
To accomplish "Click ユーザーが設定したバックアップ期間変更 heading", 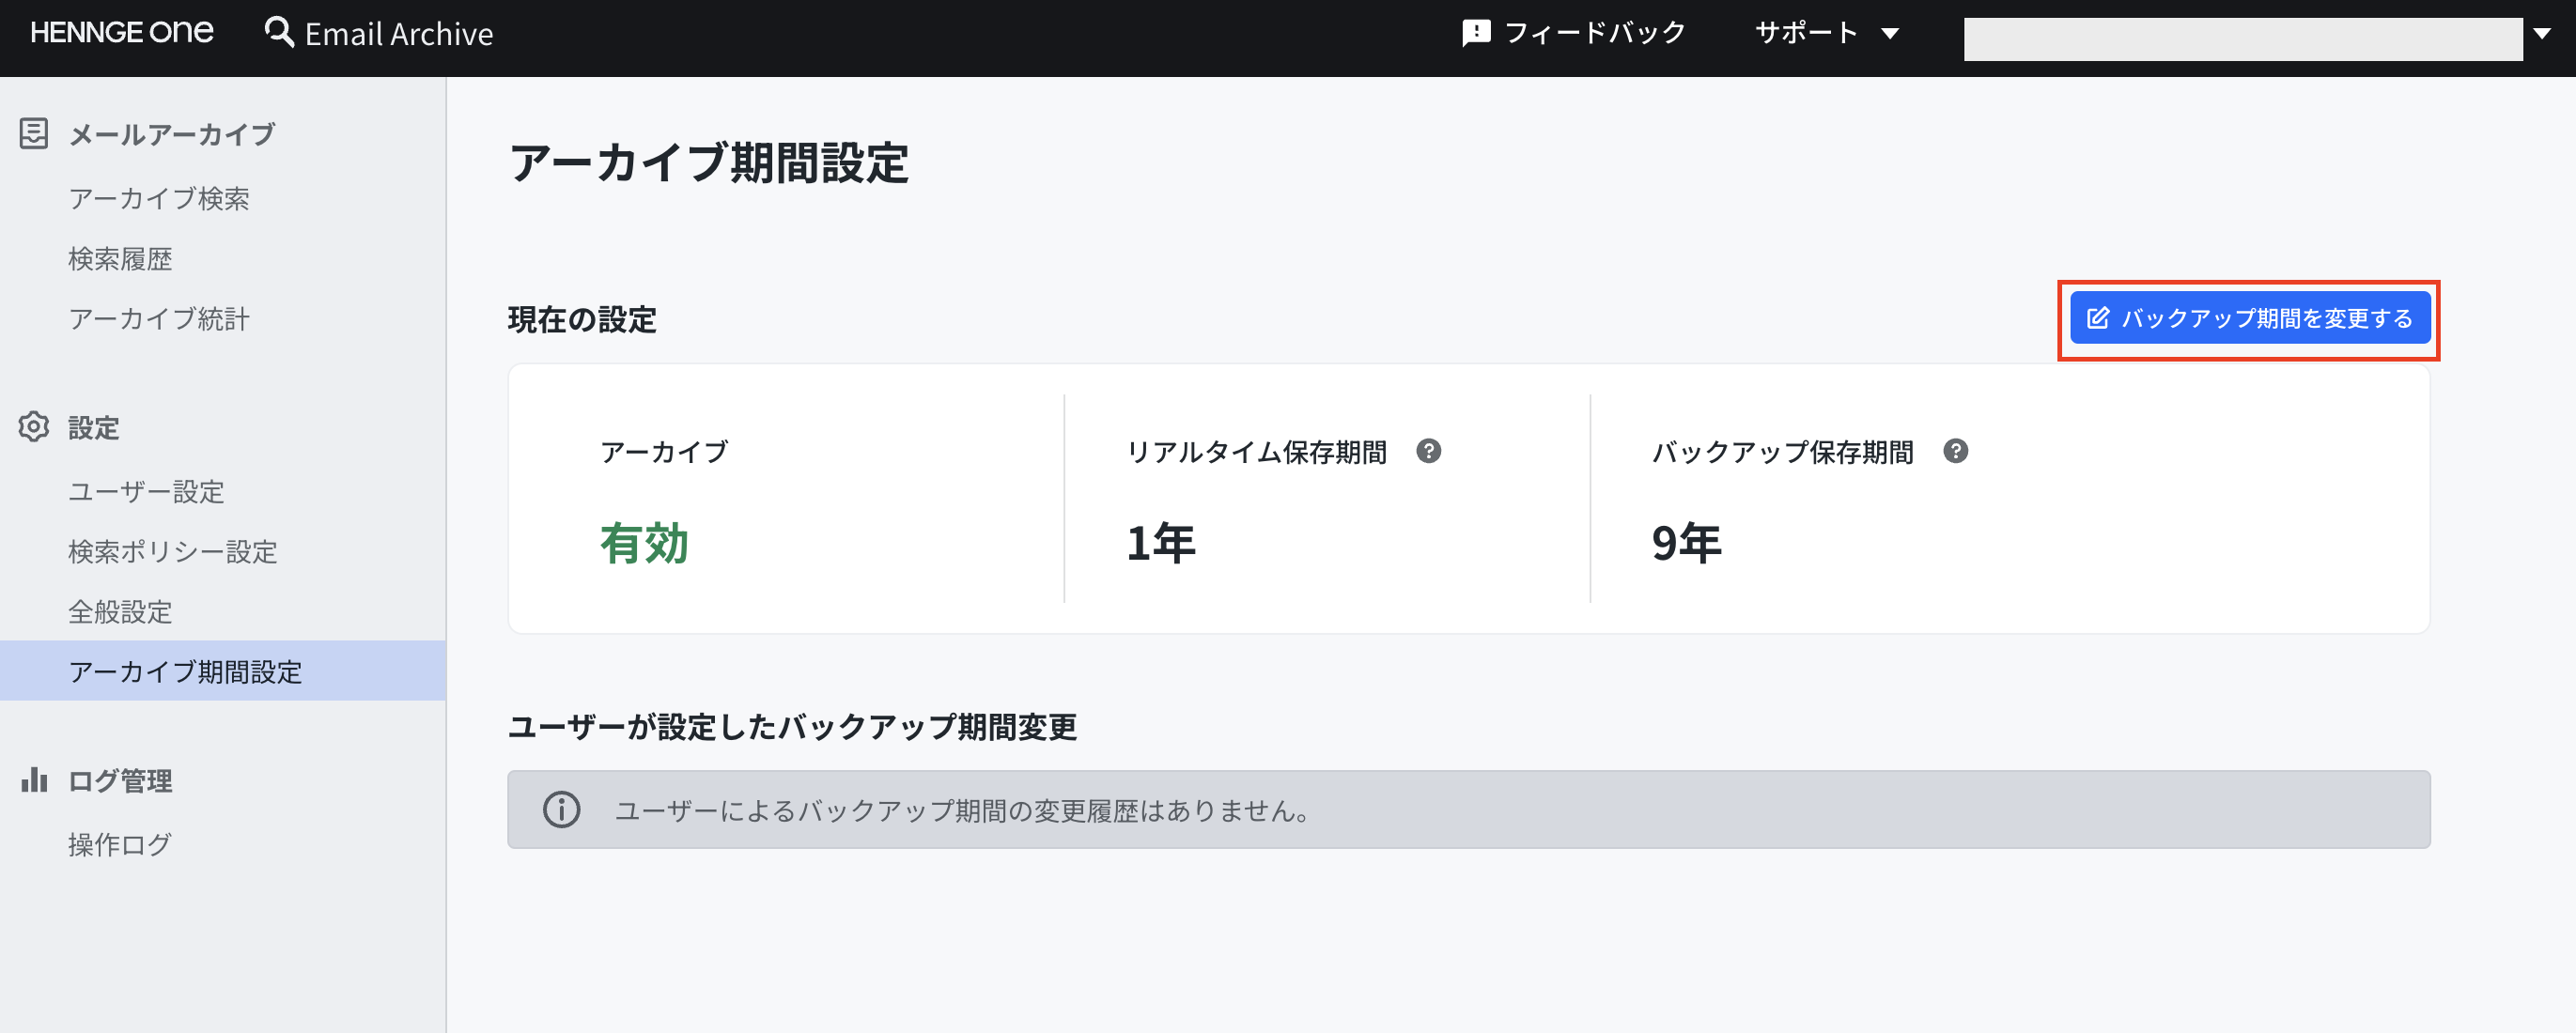I will [x=793, y=727].
